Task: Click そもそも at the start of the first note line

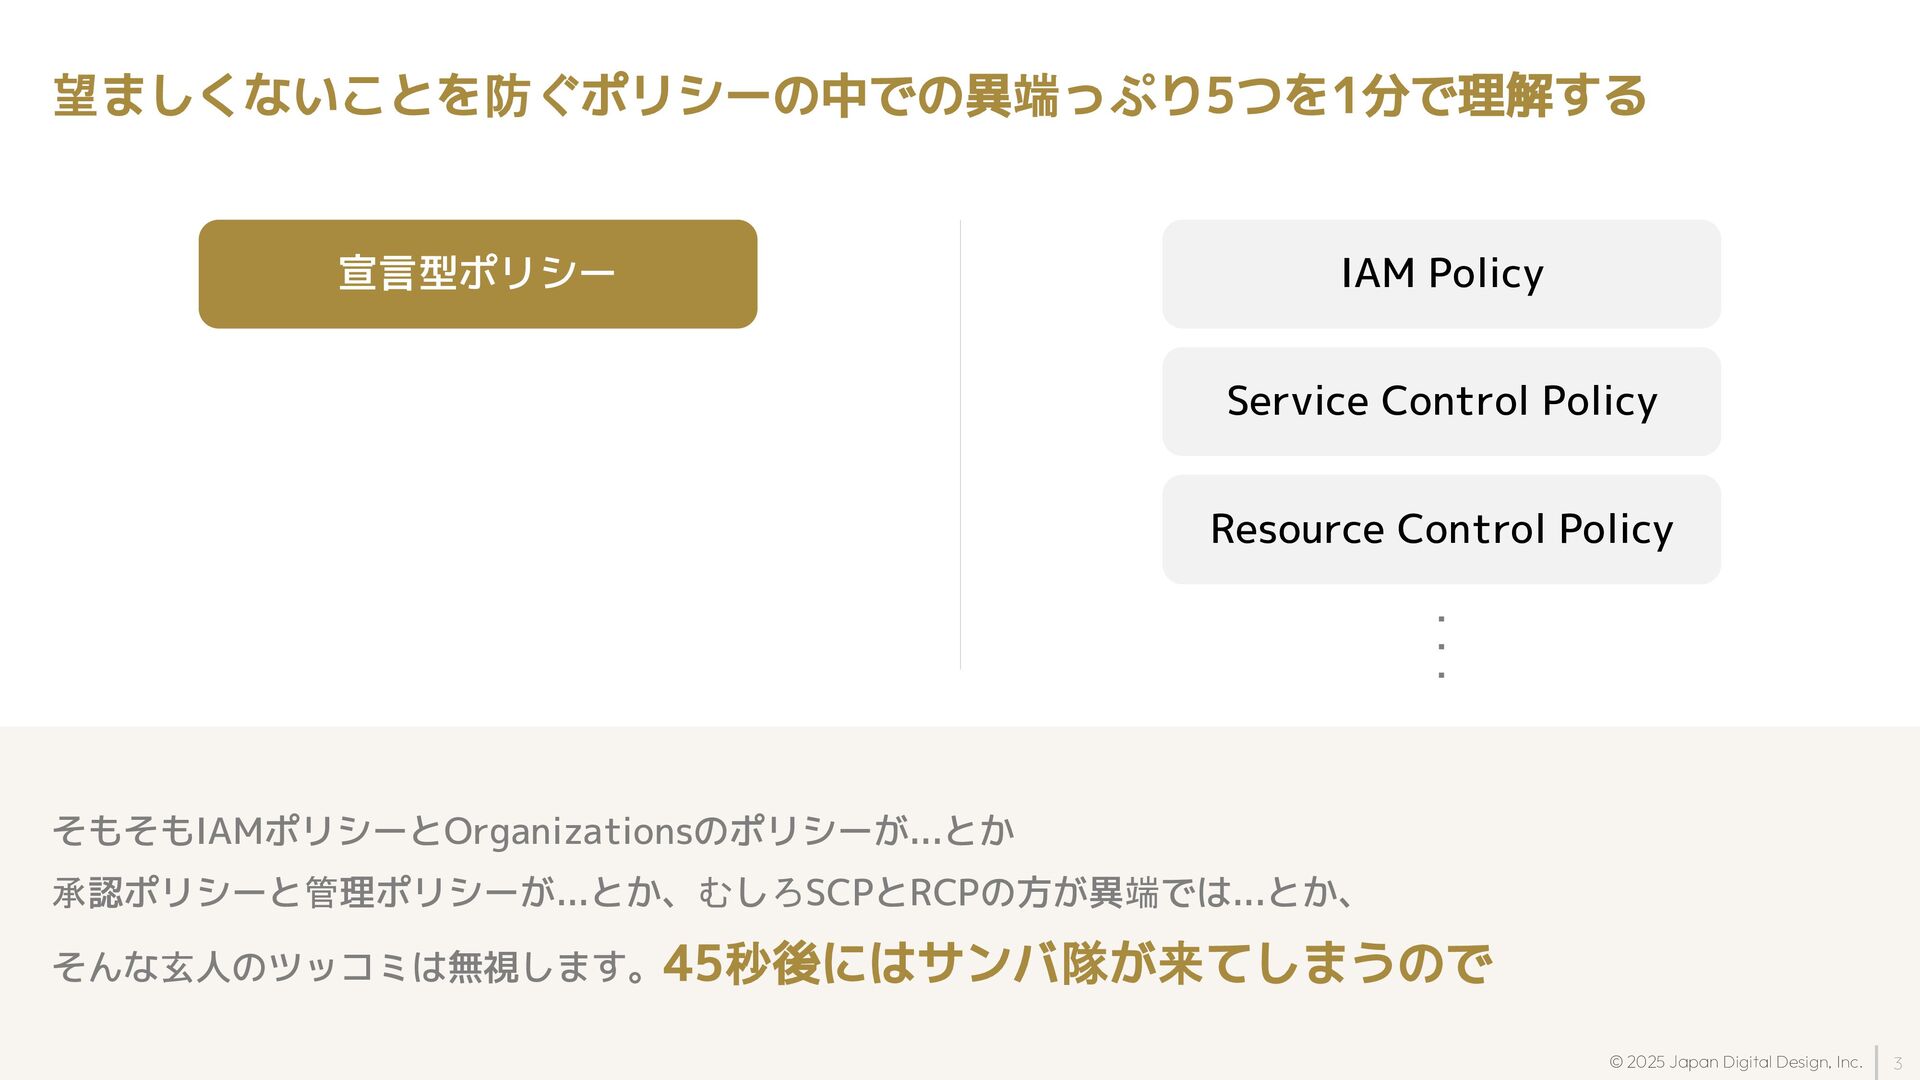Action: [123, 831]
